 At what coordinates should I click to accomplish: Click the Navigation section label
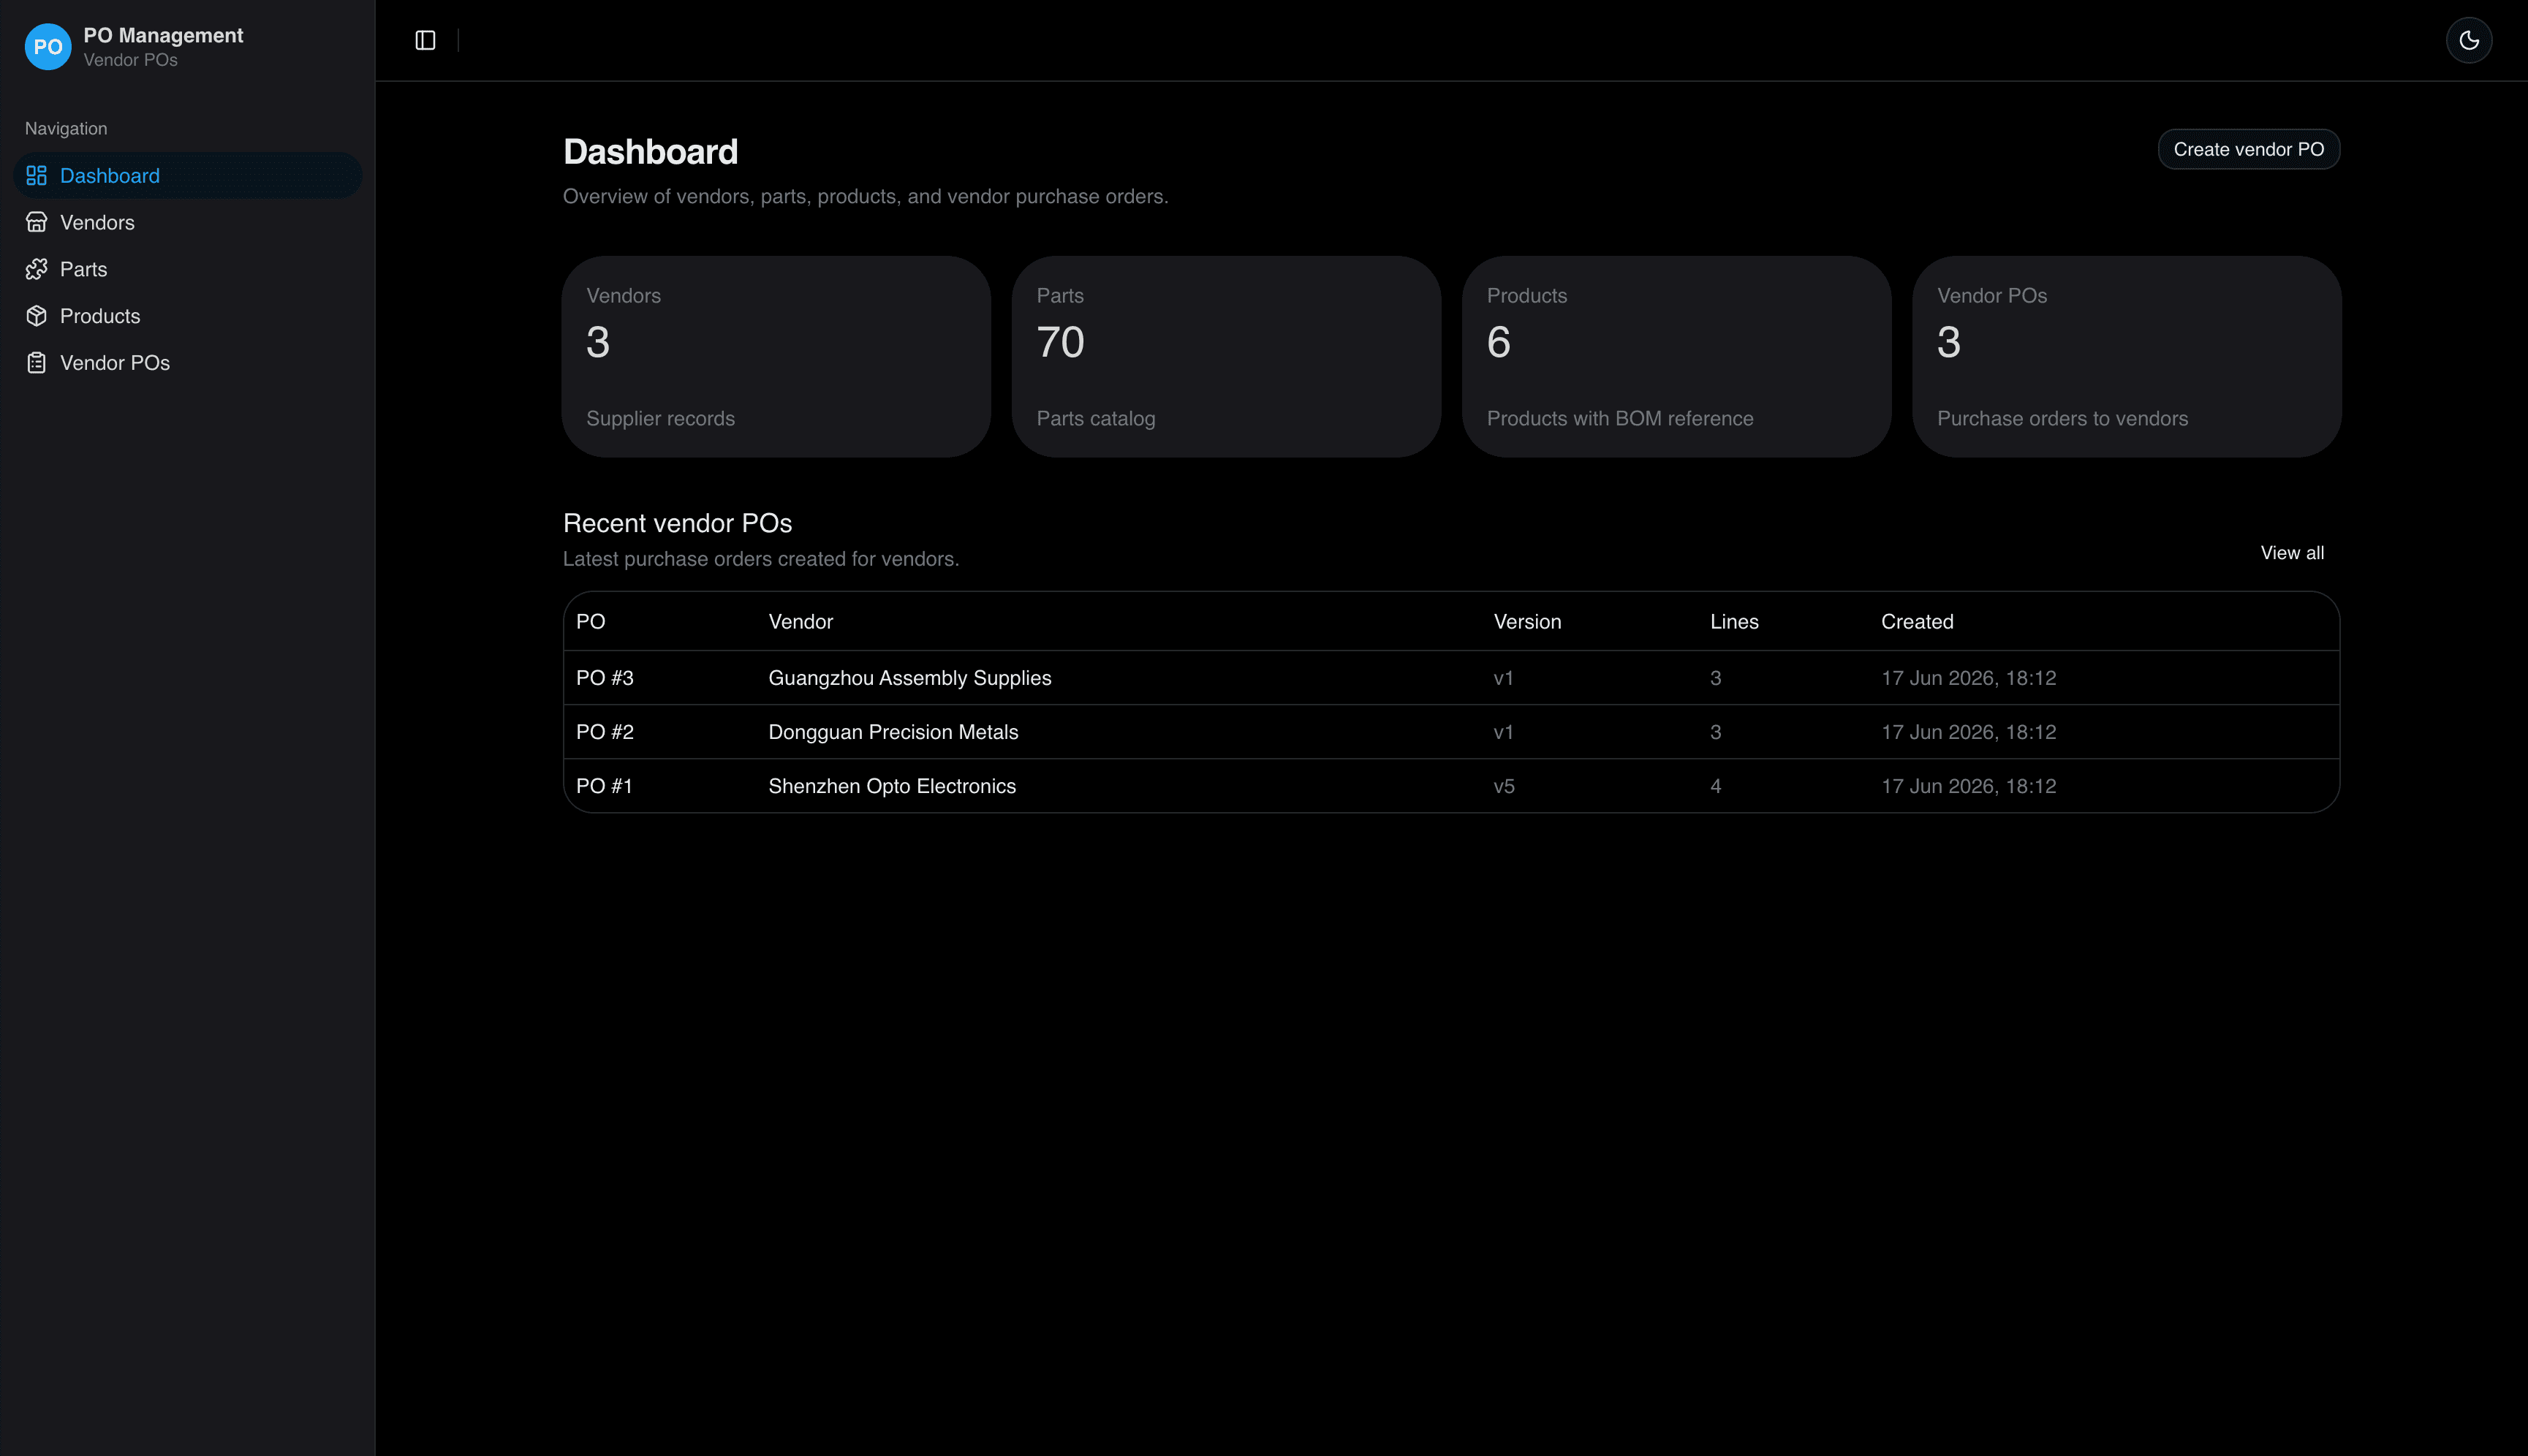tap(66, 129)
